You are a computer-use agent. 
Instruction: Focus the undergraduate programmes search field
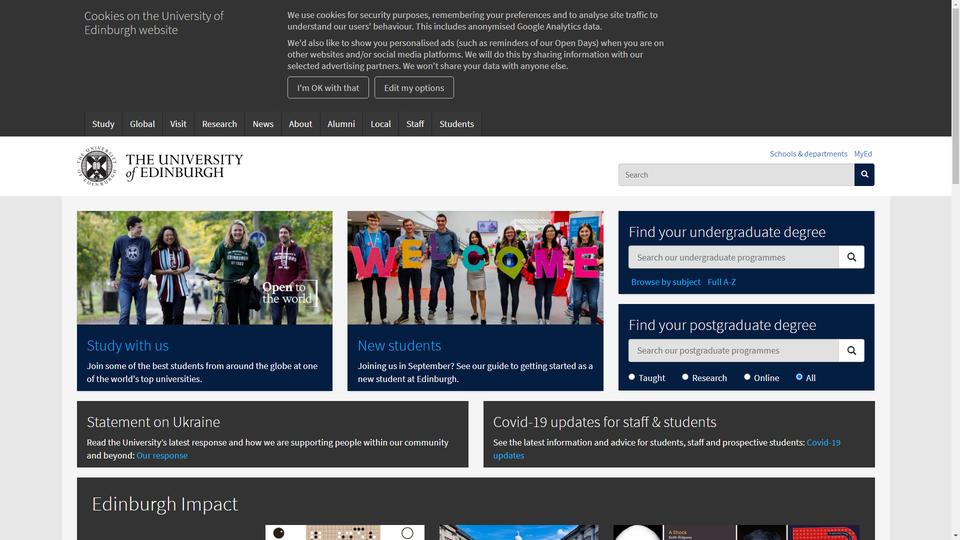[x=733, y=257]
